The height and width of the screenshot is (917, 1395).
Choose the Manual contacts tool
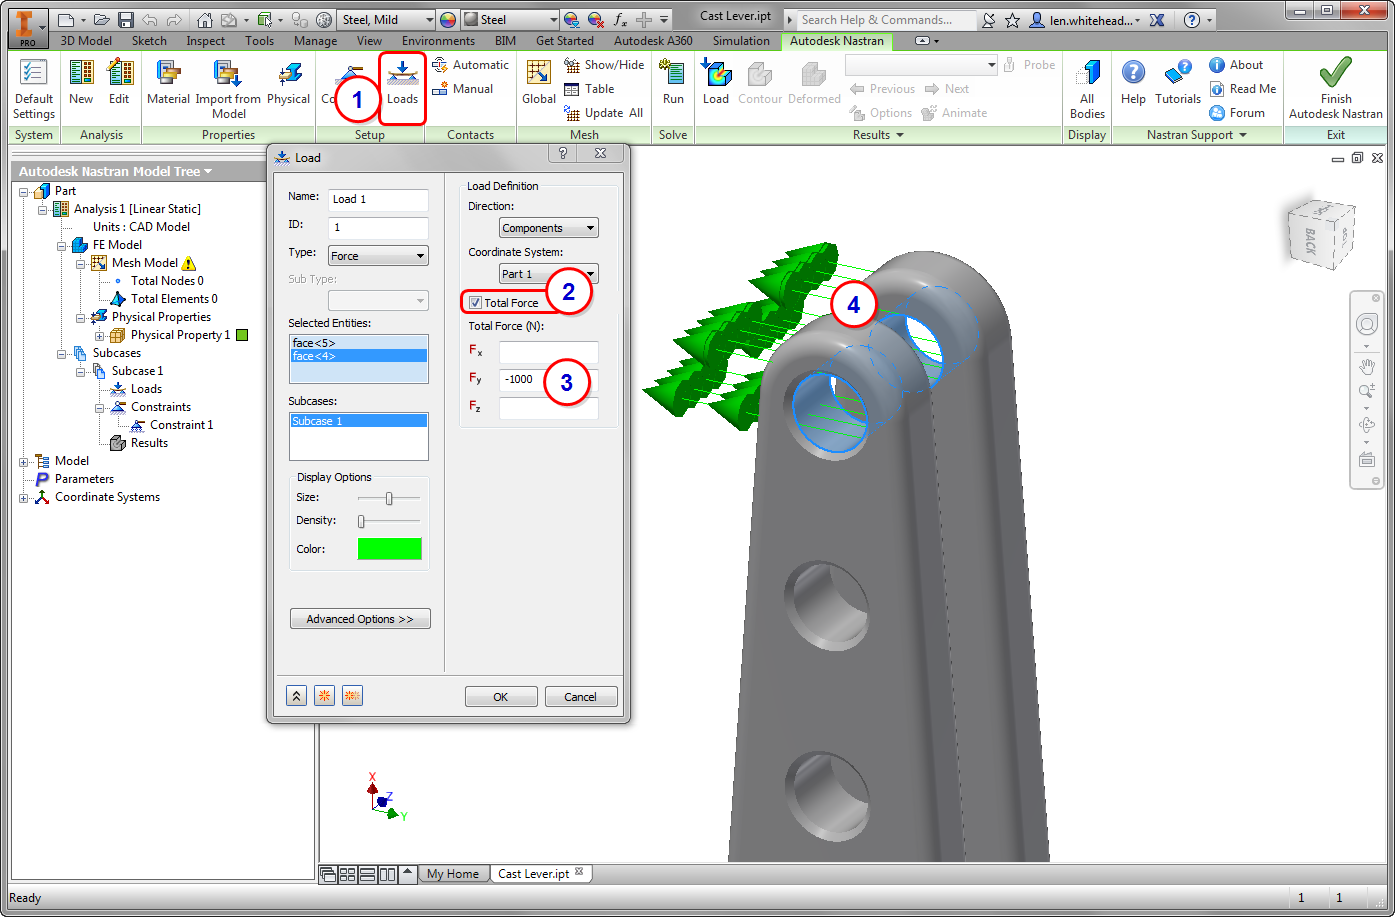(x=463, y=89)
